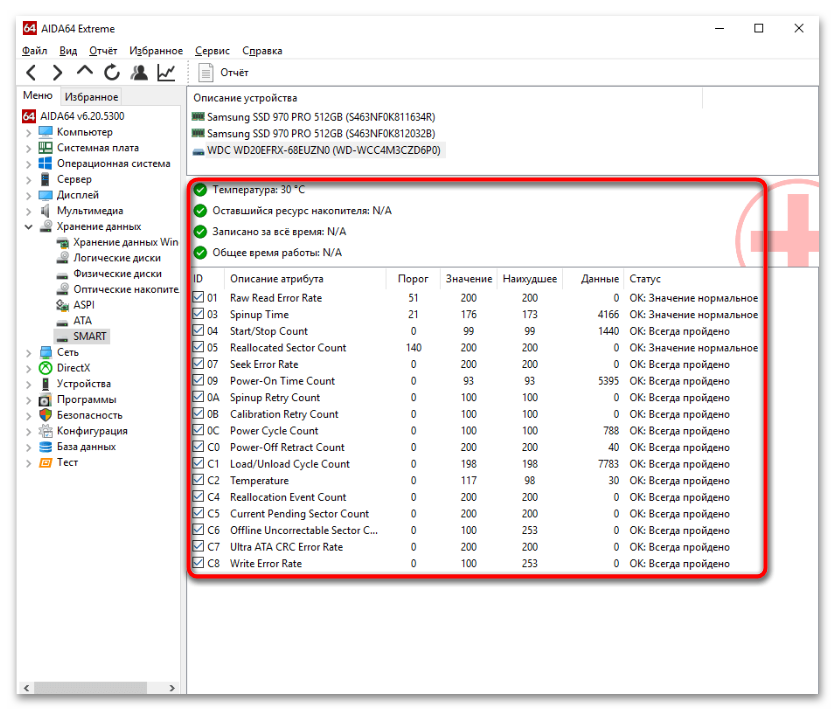The width and height of the screenshot is (835, 710).
Task: Expand the Сеть tree node
Action: click(29, 353)
